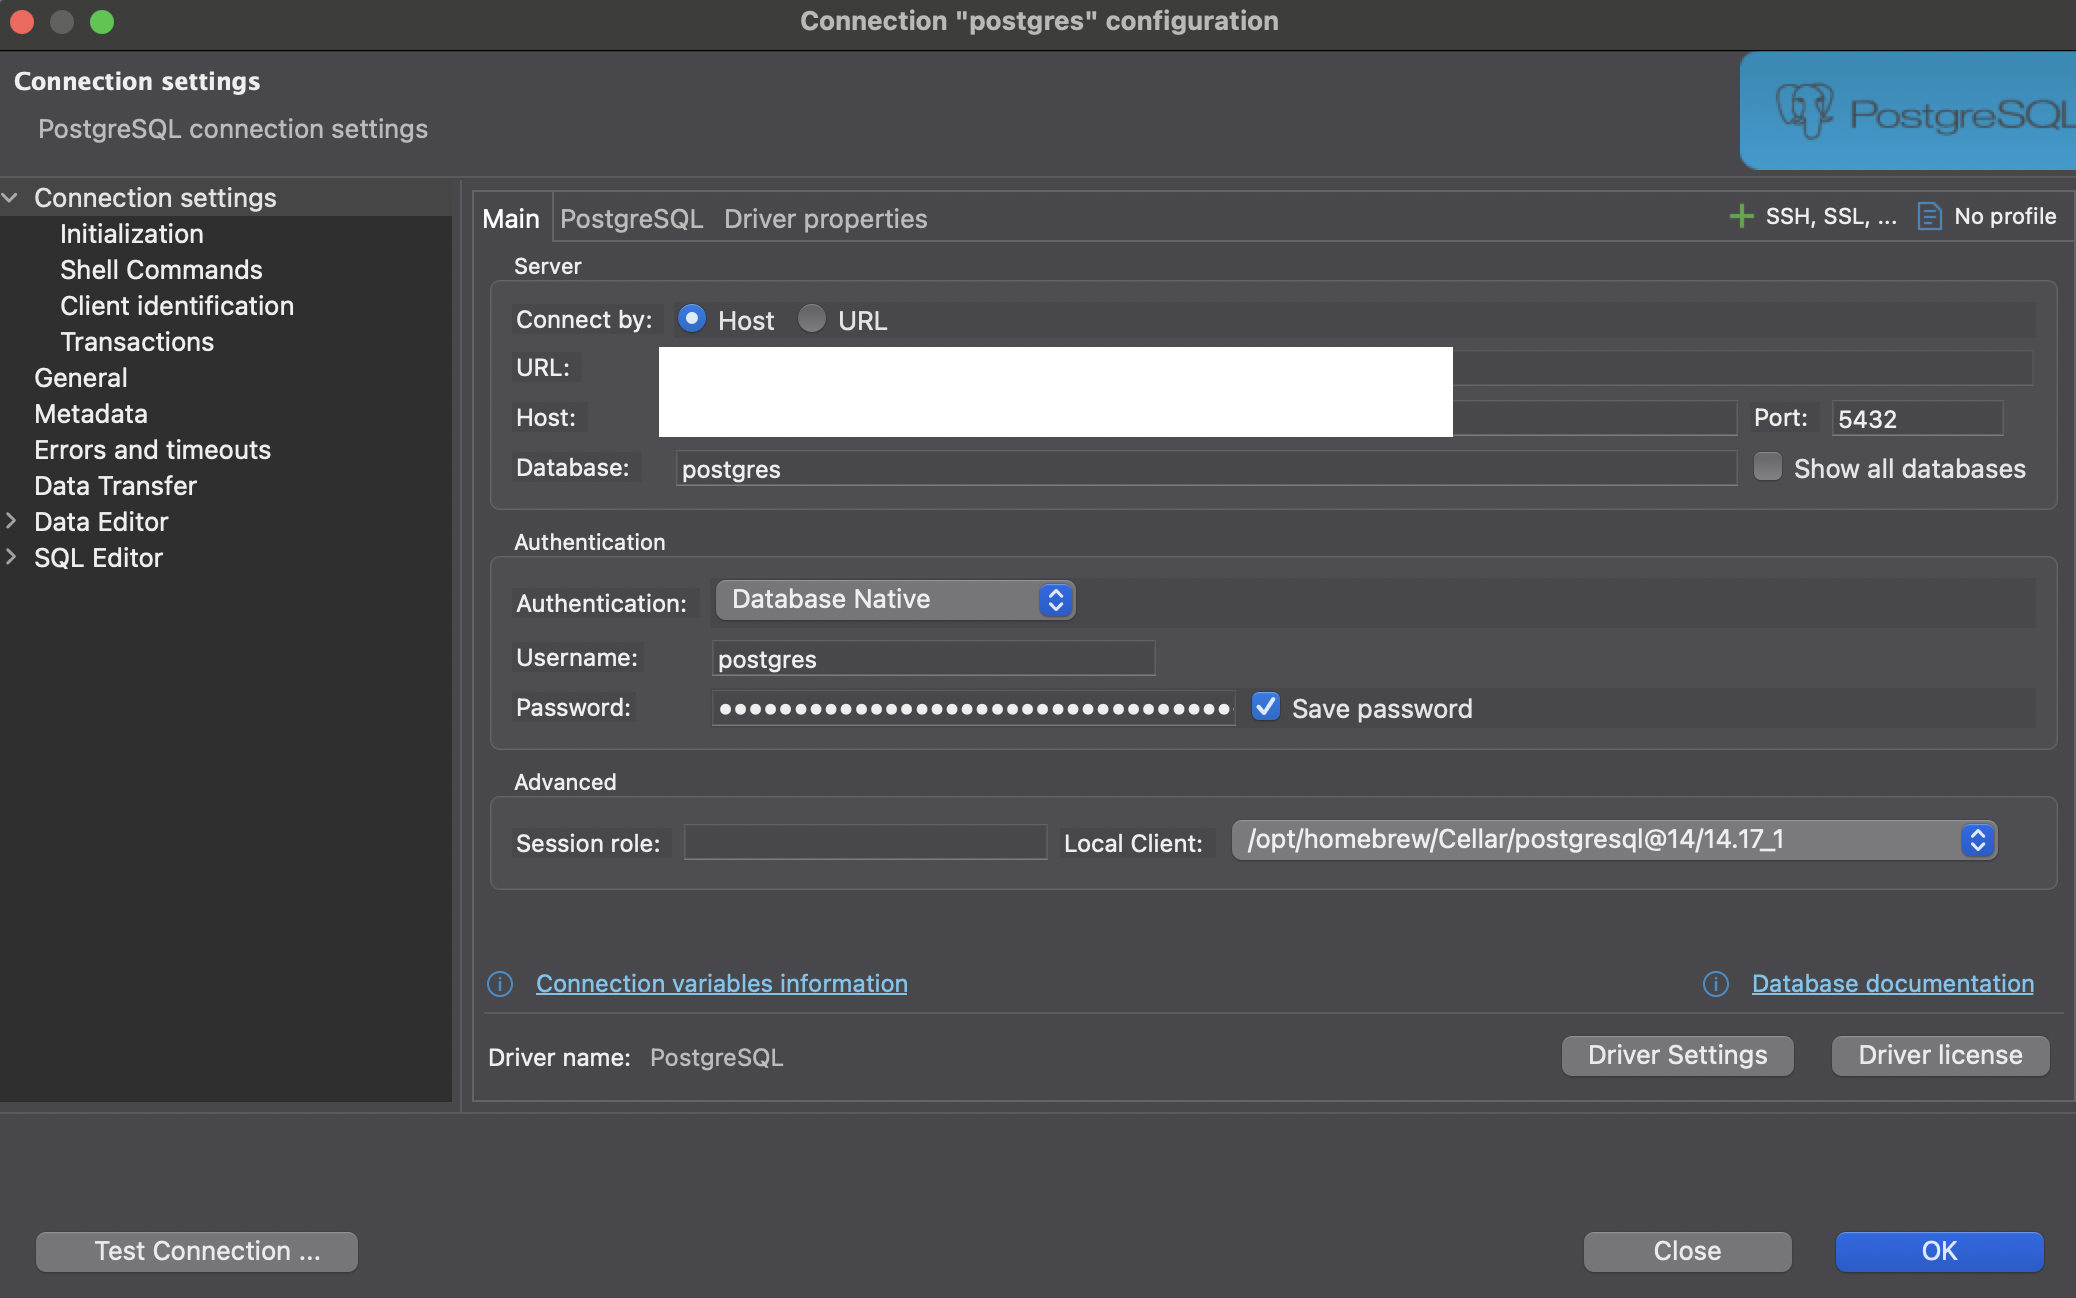
Task: Click the Database field with postgres
Action: pos(1206,468)
